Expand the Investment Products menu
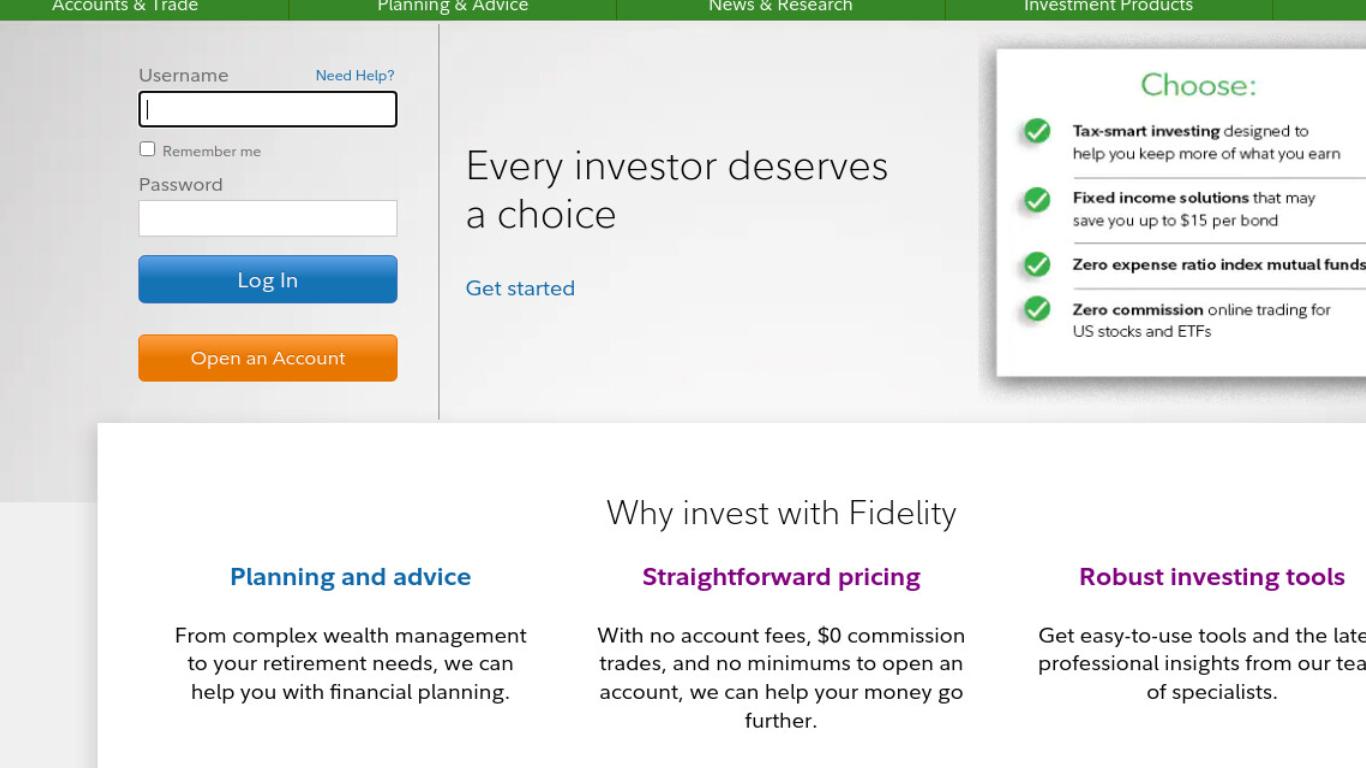Viewport: 1366px width, 768px height. click(x=1108, y=7)
